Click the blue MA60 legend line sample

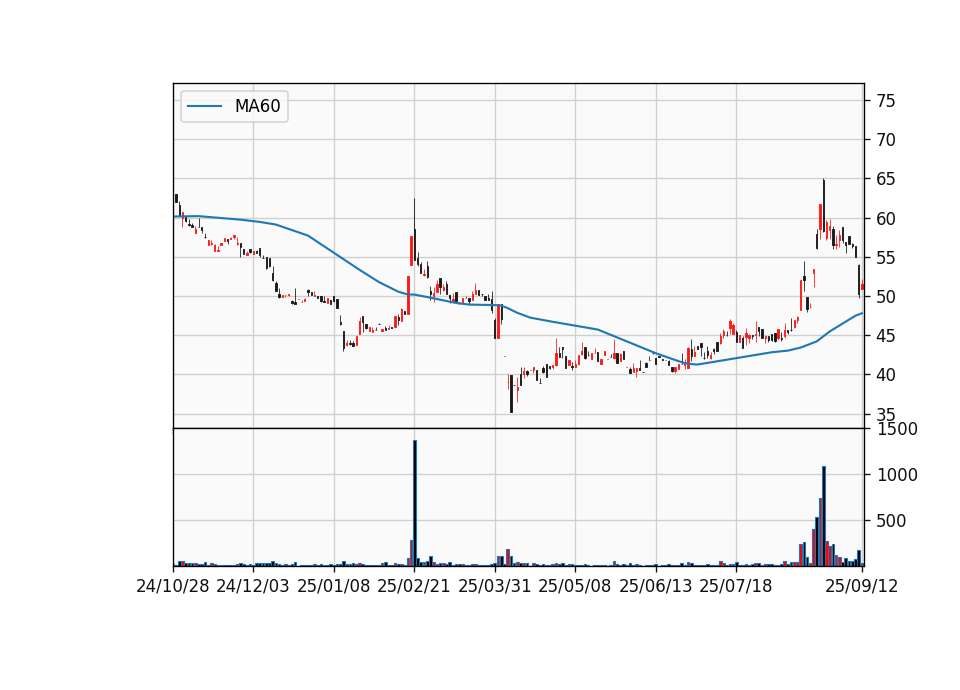pyautogui.click(x=204, y=106)
